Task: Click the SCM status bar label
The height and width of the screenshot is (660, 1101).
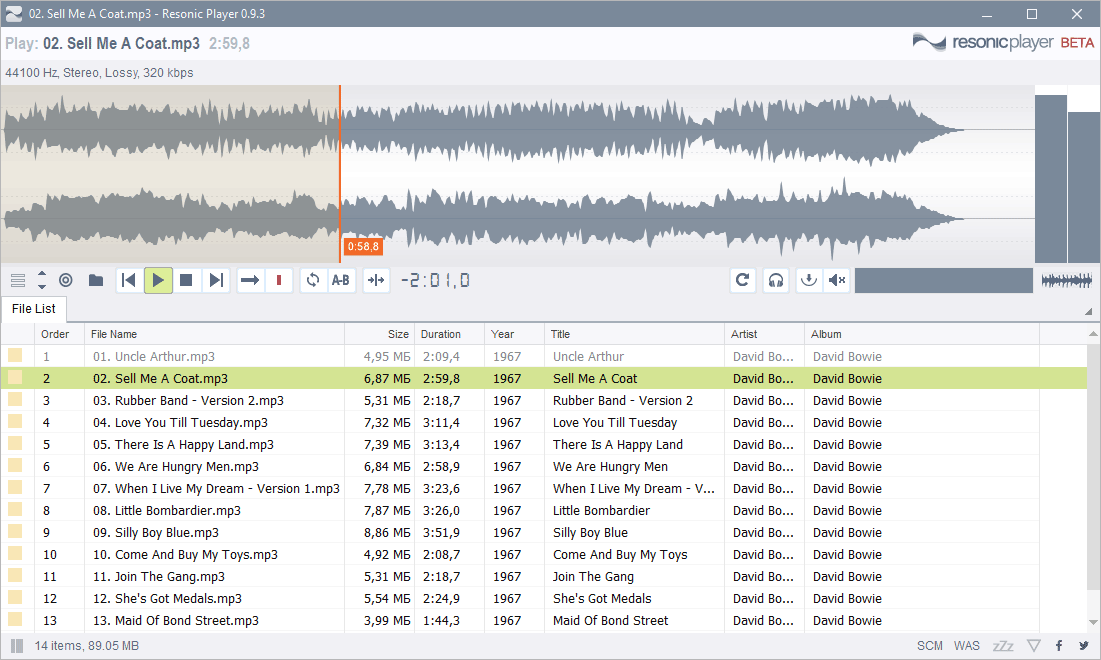Action: coord(930,646)
